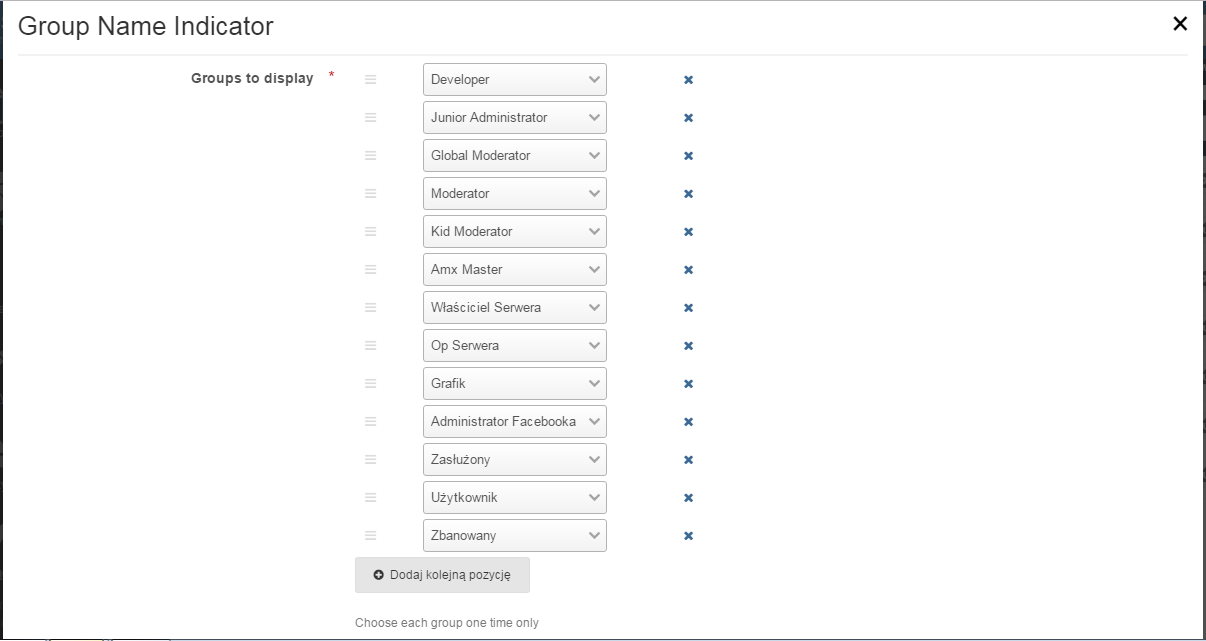Image resolution: width=1206 pixels, height=641 pixels.
Task: Delete the Junior Administrator entry
Action: (688, 118)
